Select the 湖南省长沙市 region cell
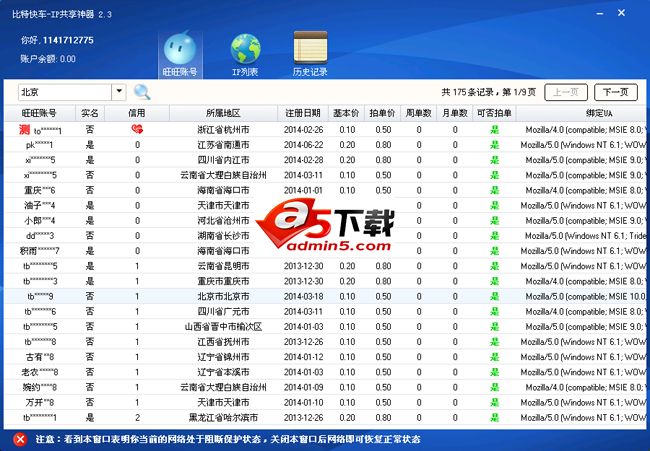 (x=223, y=236)
